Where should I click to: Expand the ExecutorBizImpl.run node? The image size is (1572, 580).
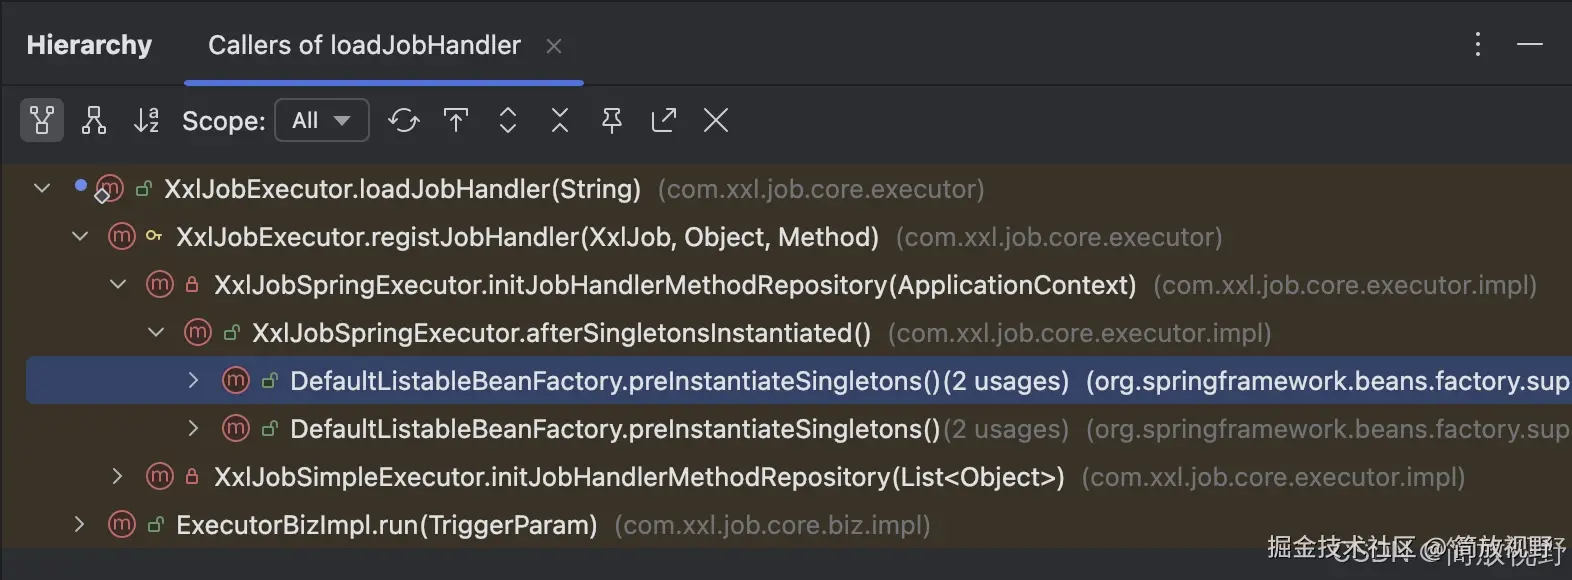pyautogui.click(x=80, y=524)
